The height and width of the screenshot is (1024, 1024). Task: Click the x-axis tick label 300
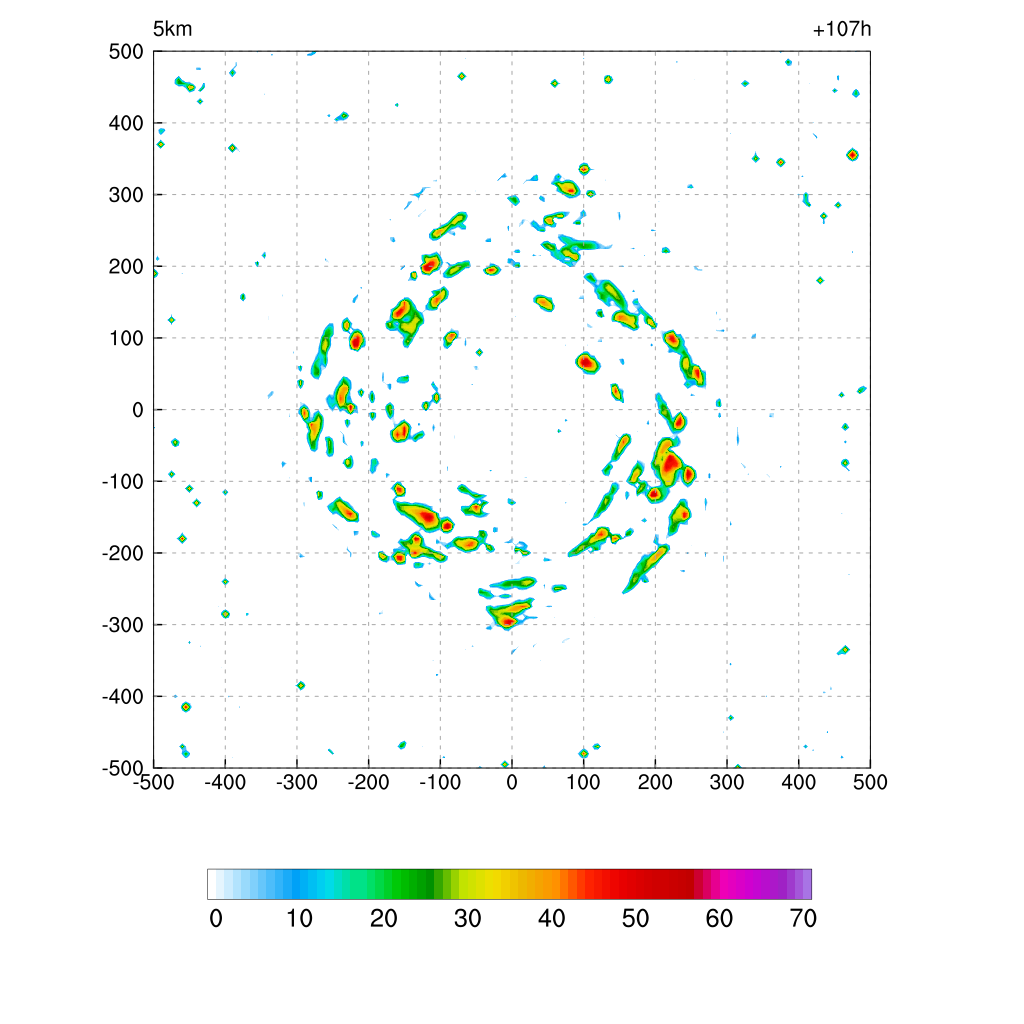coord(727,782)
